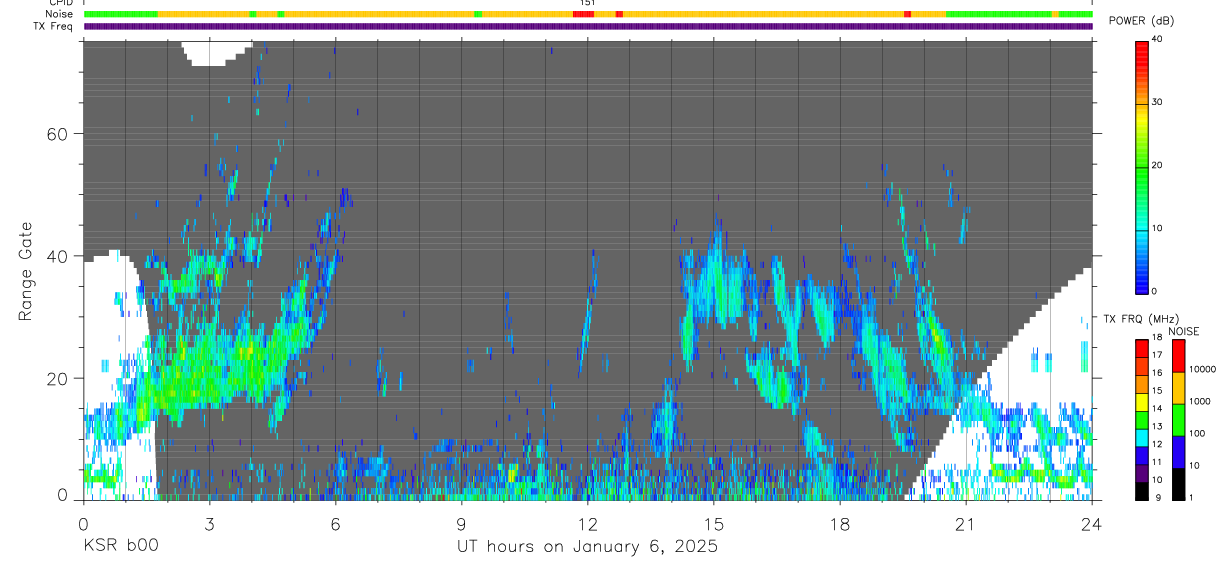
Task: Click the 21 hour tick label on x-axis
Action: tap(965, 524)
